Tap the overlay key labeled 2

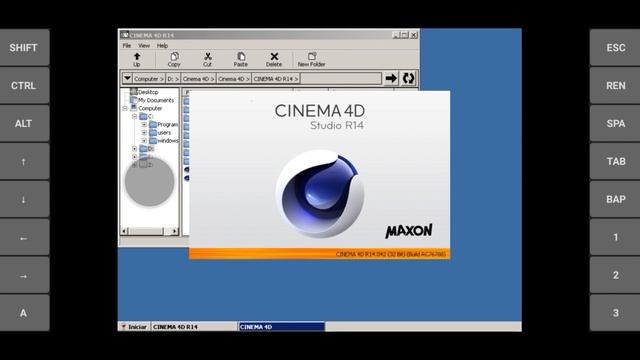coord(615,275)
